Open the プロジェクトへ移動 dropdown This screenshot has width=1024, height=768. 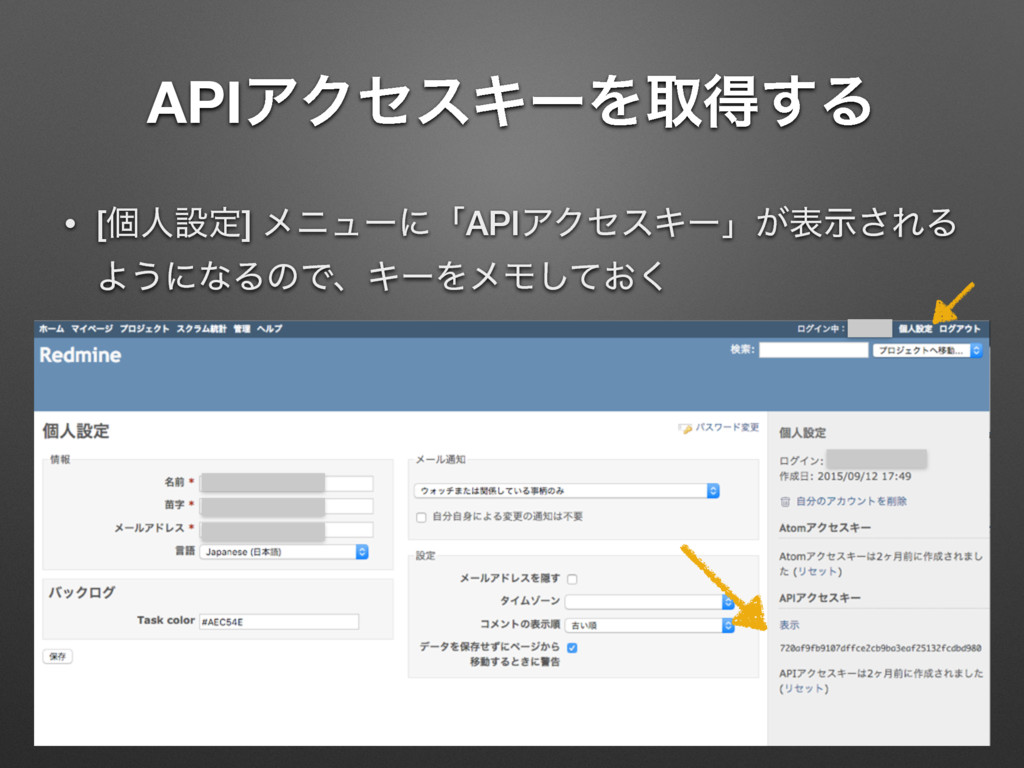click(927, 351)
